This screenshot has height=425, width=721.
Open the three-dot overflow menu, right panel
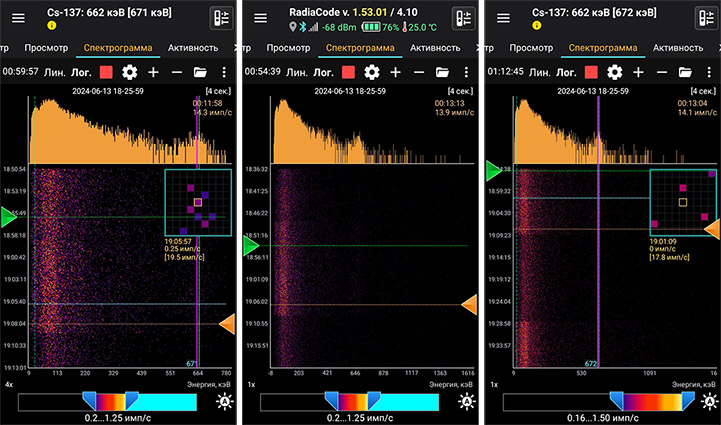coord(708,72)
